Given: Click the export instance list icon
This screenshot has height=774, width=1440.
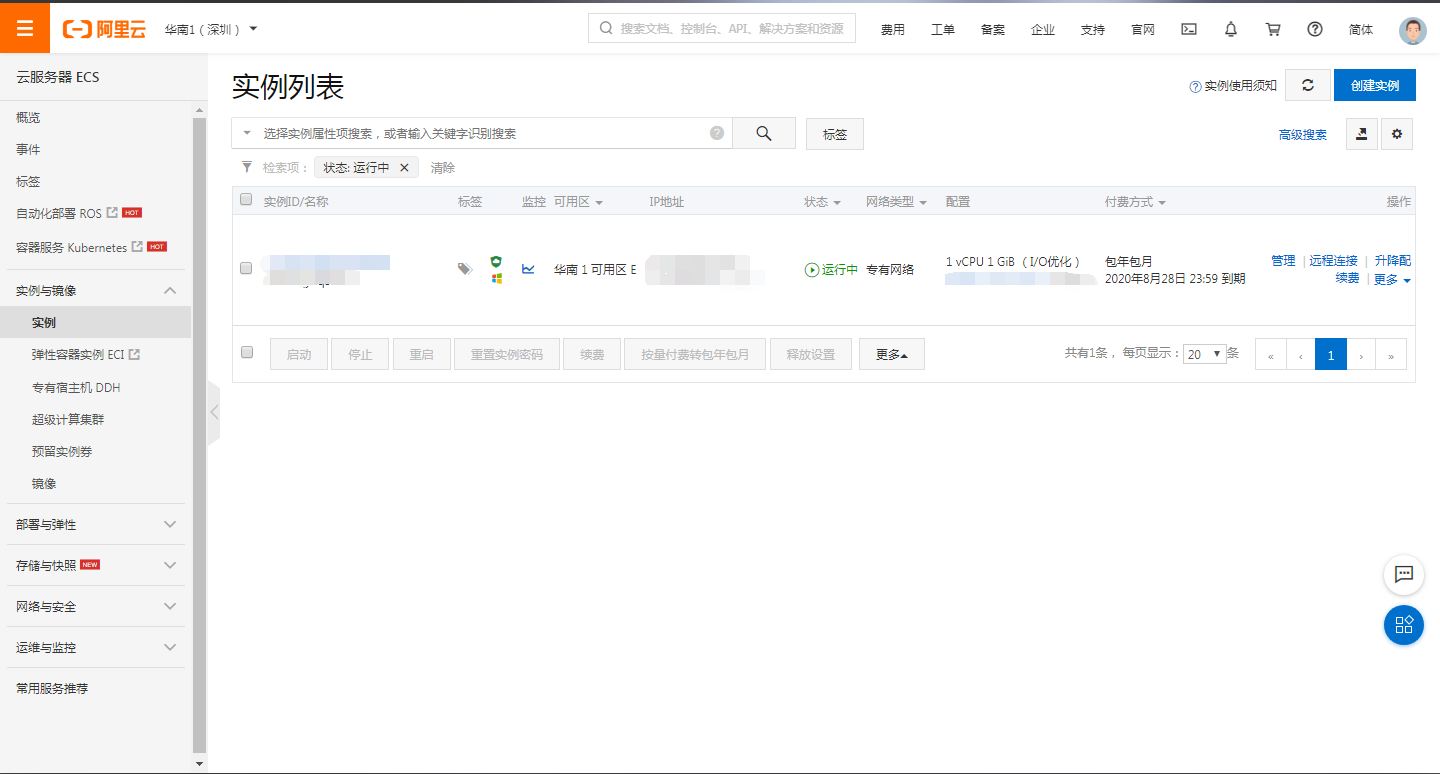Looking at the screenshot, I should pyautogui.click(x=1361, y=134).
